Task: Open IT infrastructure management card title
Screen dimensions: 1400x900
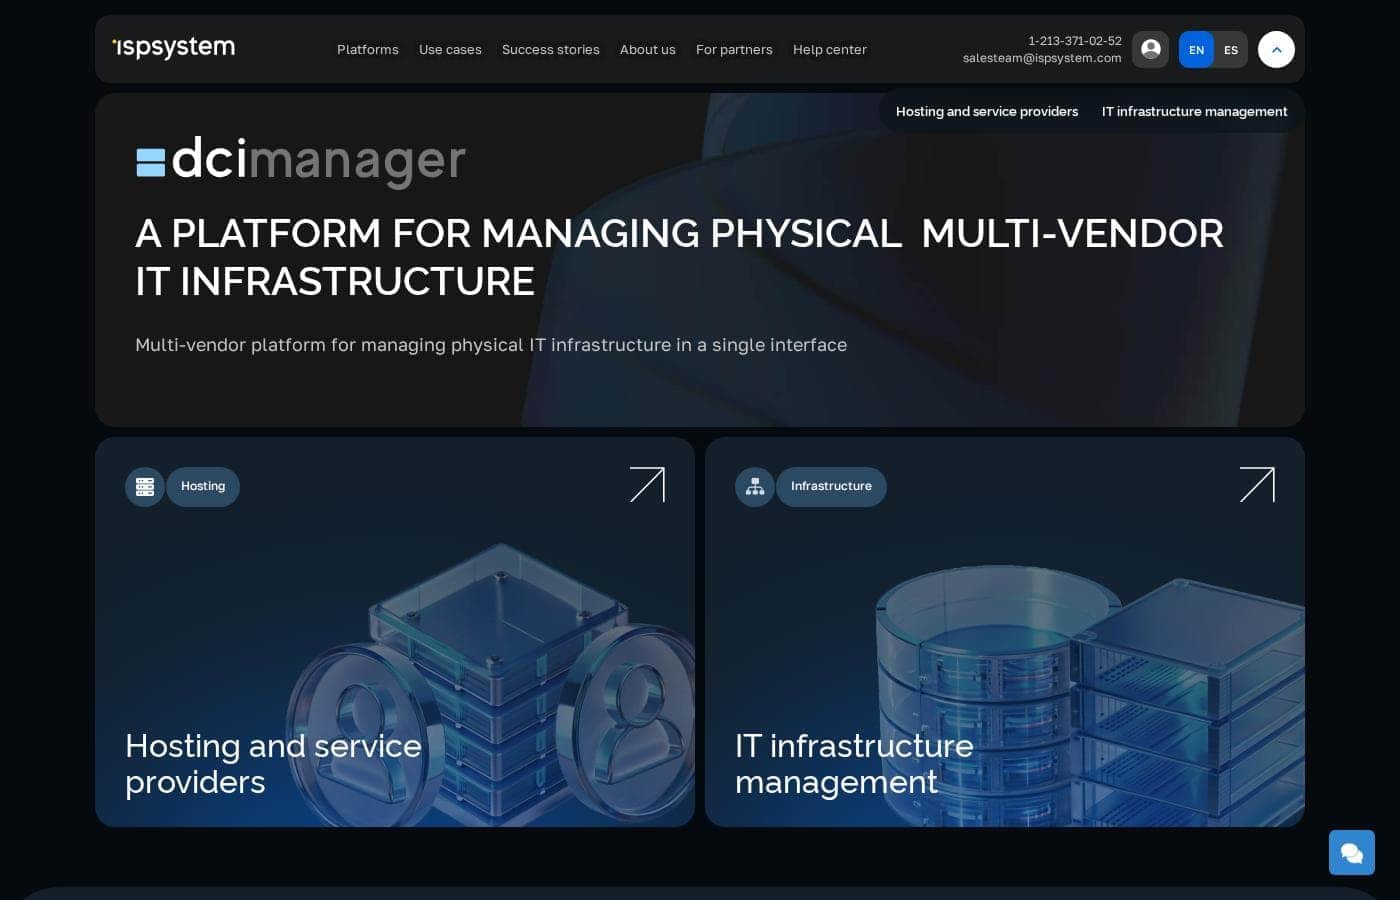Action: pyautogui.click(x=854, y=764)
